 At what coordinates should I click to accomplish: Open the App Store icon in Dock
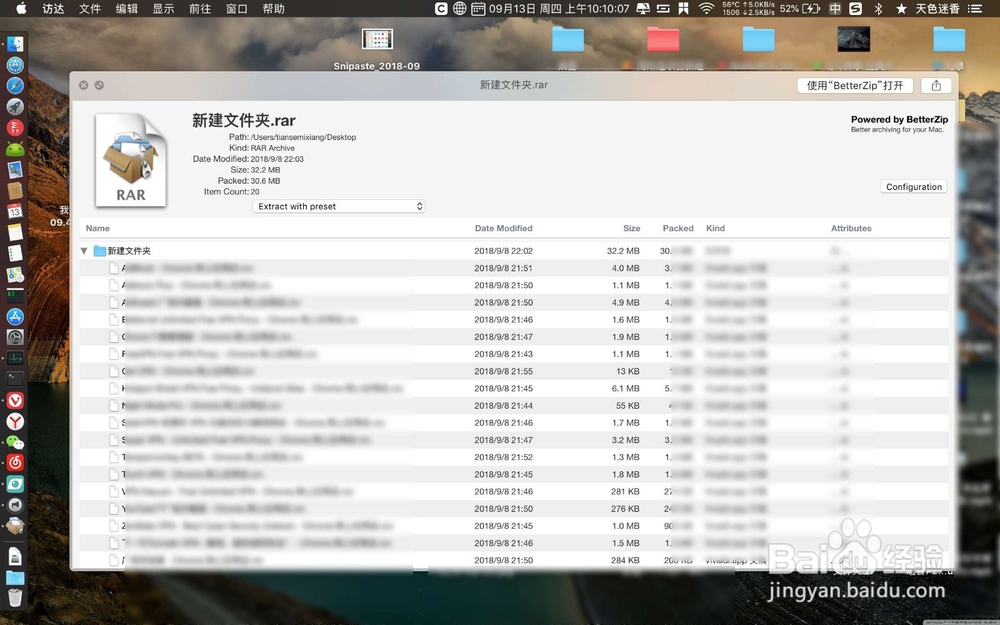(x=15, y=316)
